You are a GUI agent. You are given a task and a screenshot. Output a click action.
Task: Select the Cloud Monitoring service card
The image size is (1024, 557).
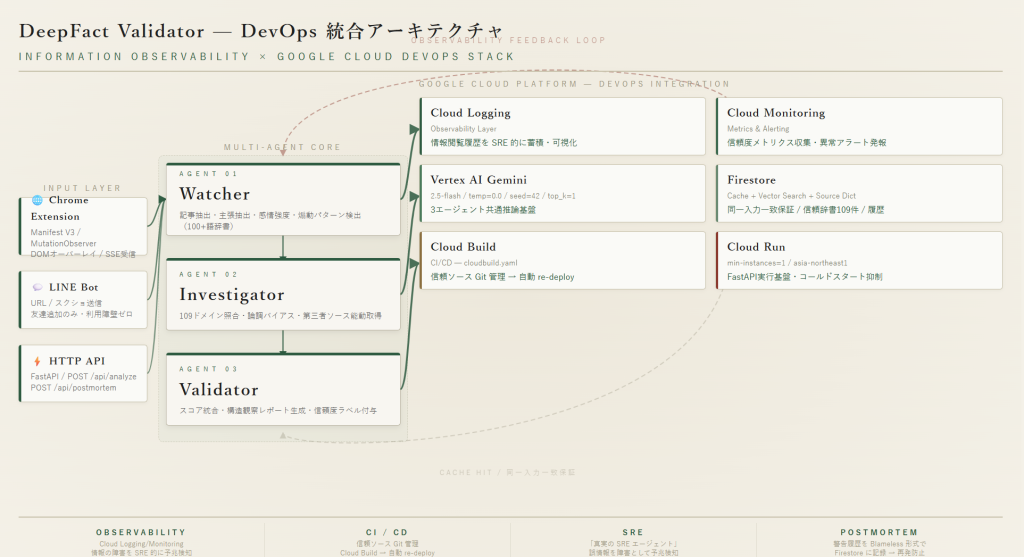click(x=859, y=126)
